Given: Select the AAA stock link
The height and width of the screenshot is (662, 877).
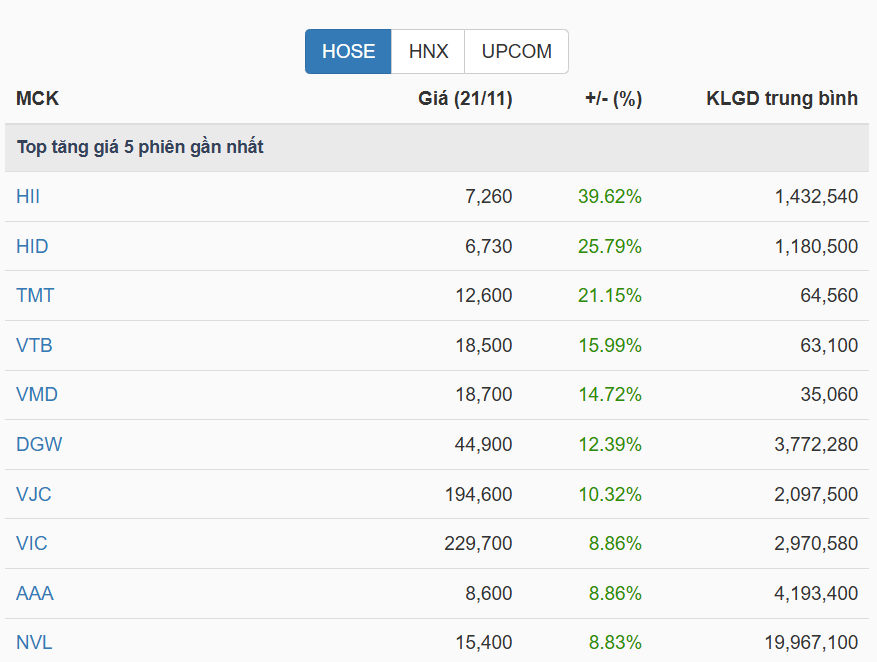Looking at the screenshot, I should [x=35, y=593].
